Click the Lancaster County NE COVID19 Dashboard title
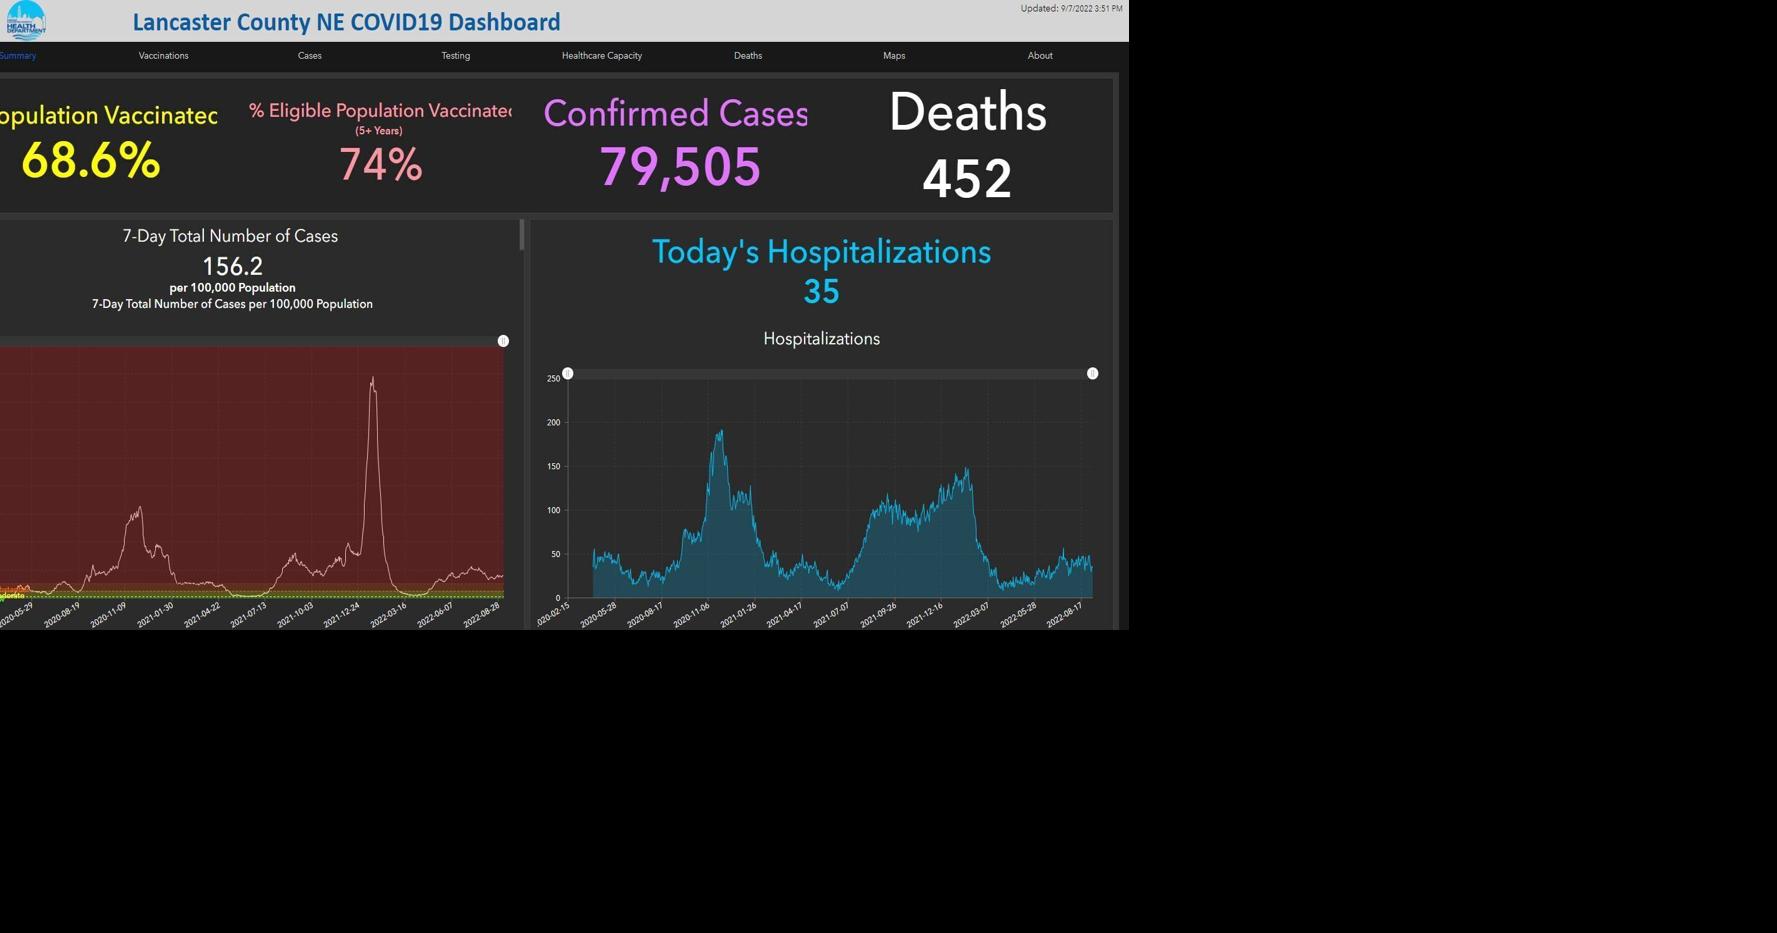Screen dimensions: 1777x933 point(346,22)
